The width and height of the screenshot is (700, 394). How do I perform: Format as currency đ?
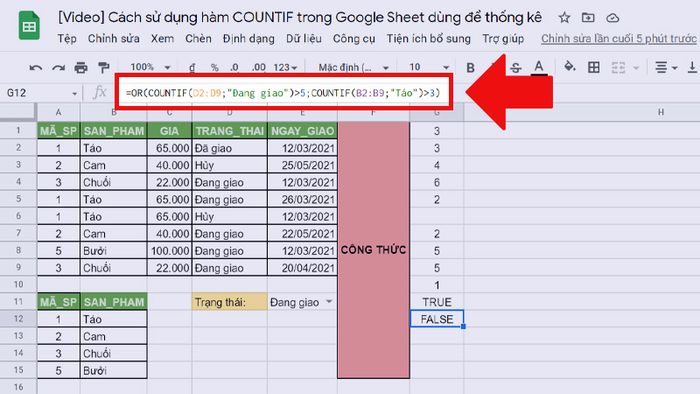tap(192, 67)
